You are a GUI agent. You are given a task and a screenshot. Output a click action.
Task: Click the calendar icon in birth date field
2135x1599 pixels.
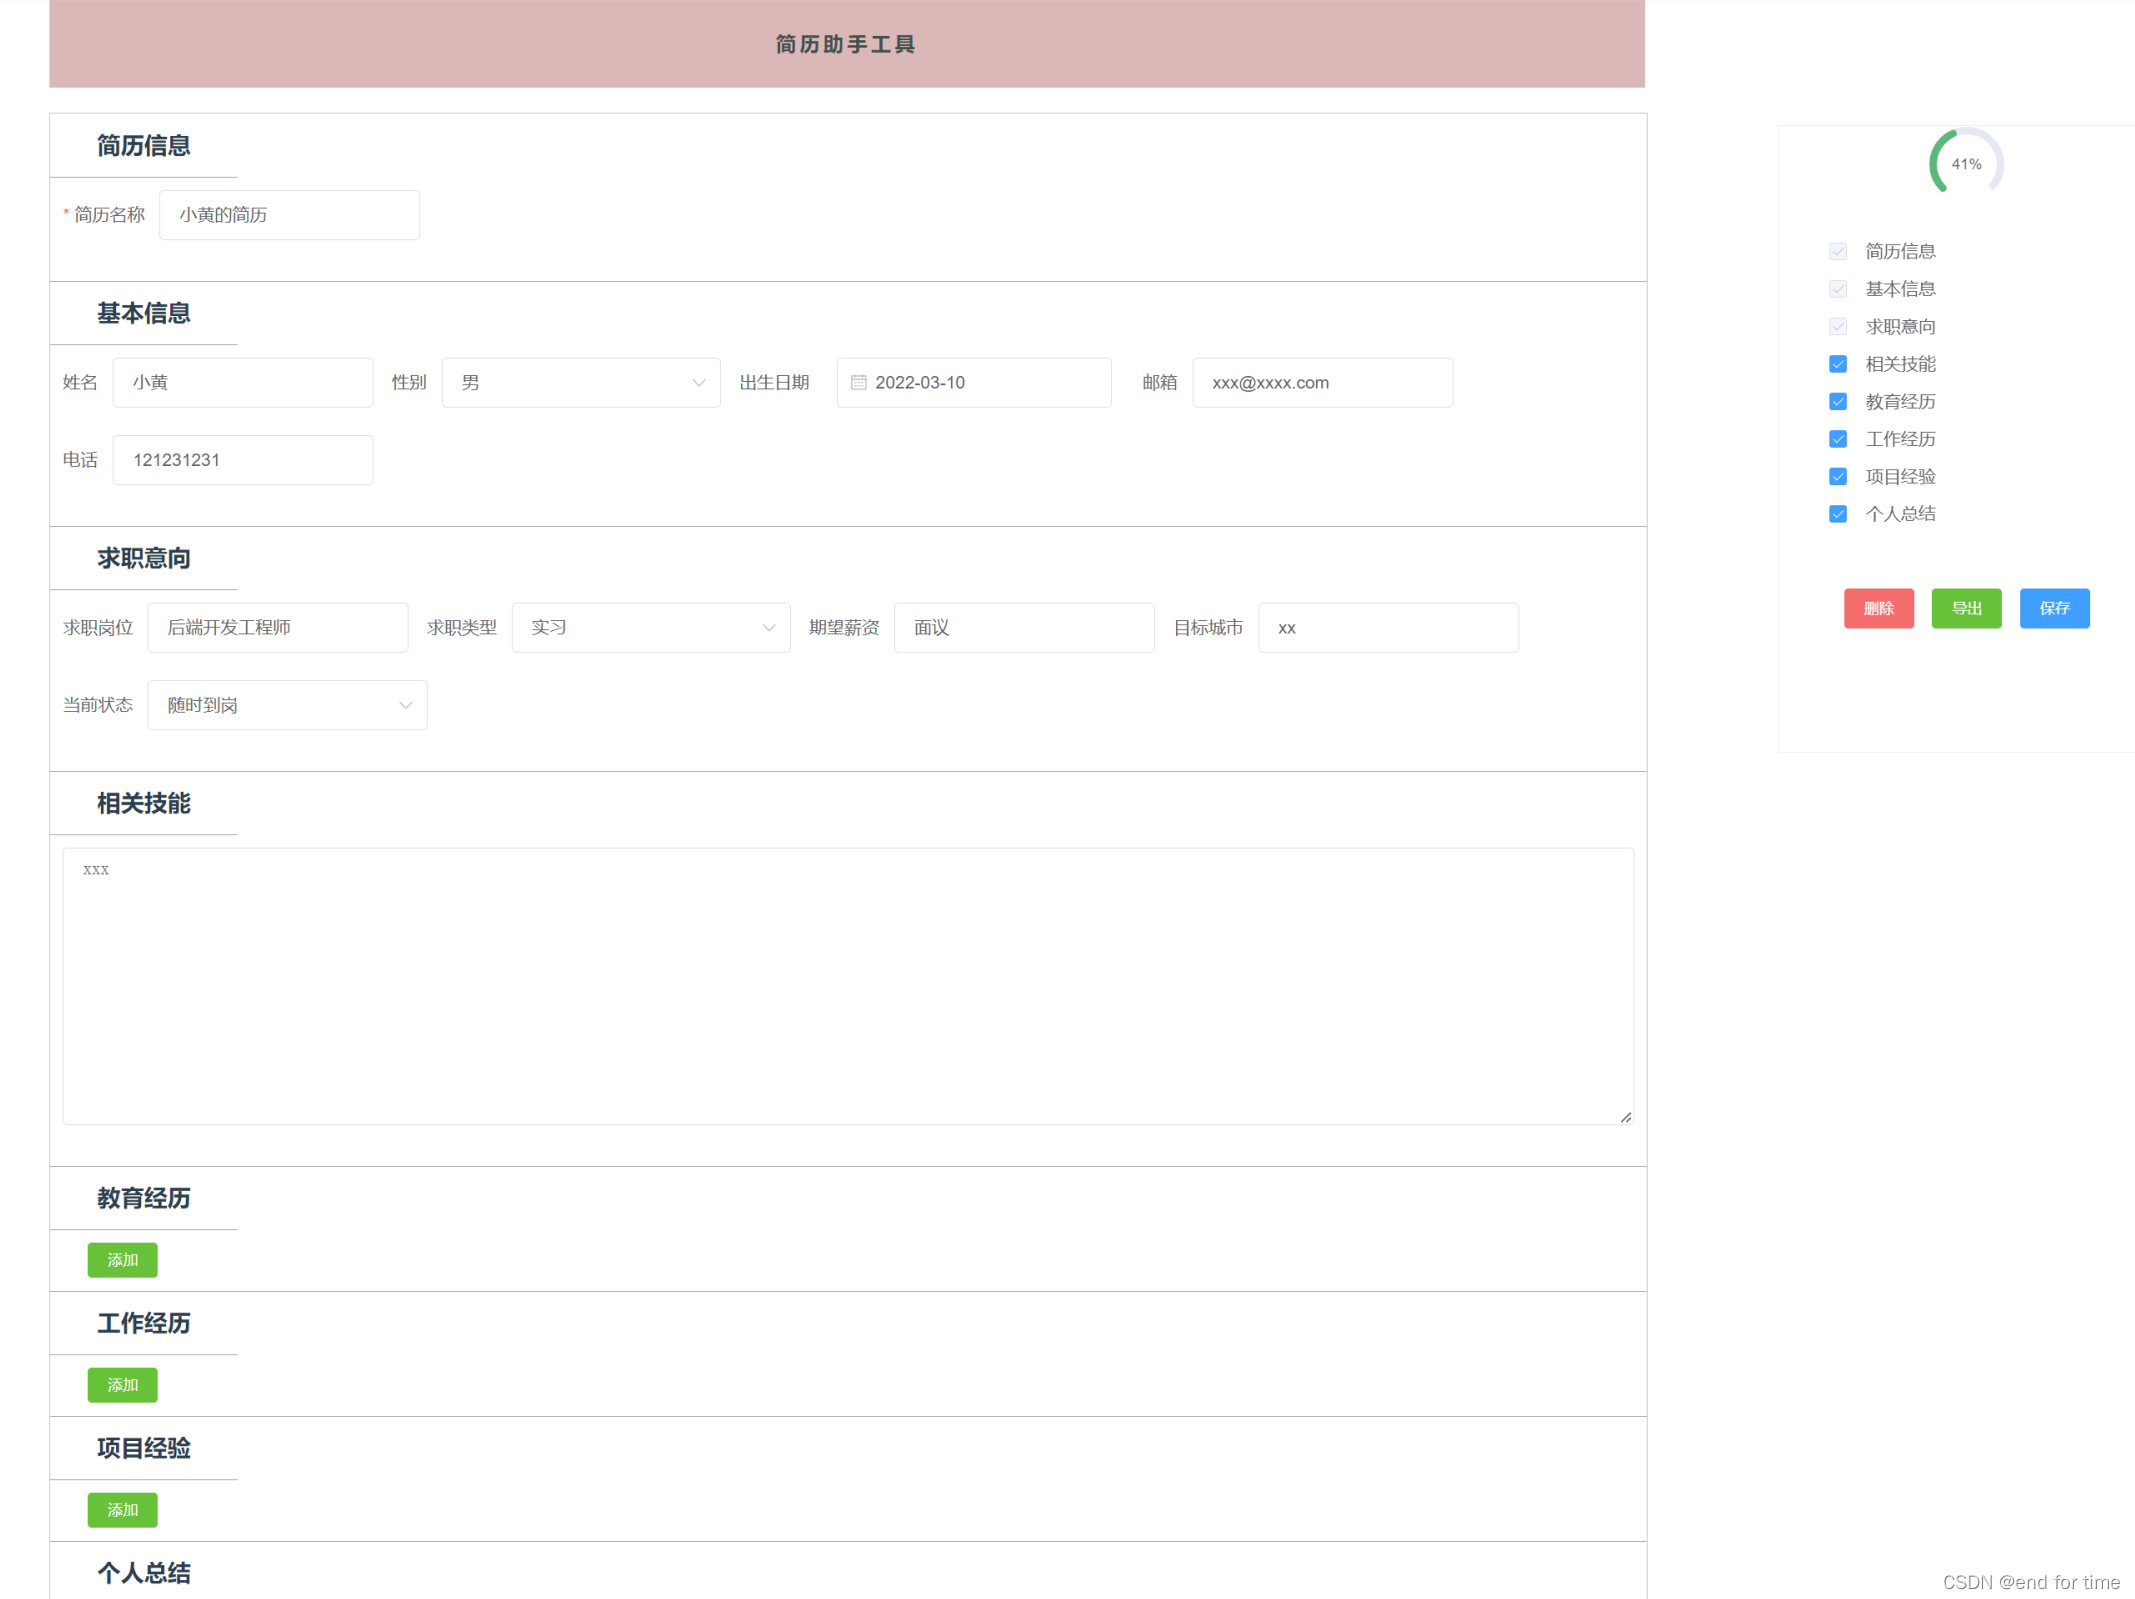coord(858,382)
